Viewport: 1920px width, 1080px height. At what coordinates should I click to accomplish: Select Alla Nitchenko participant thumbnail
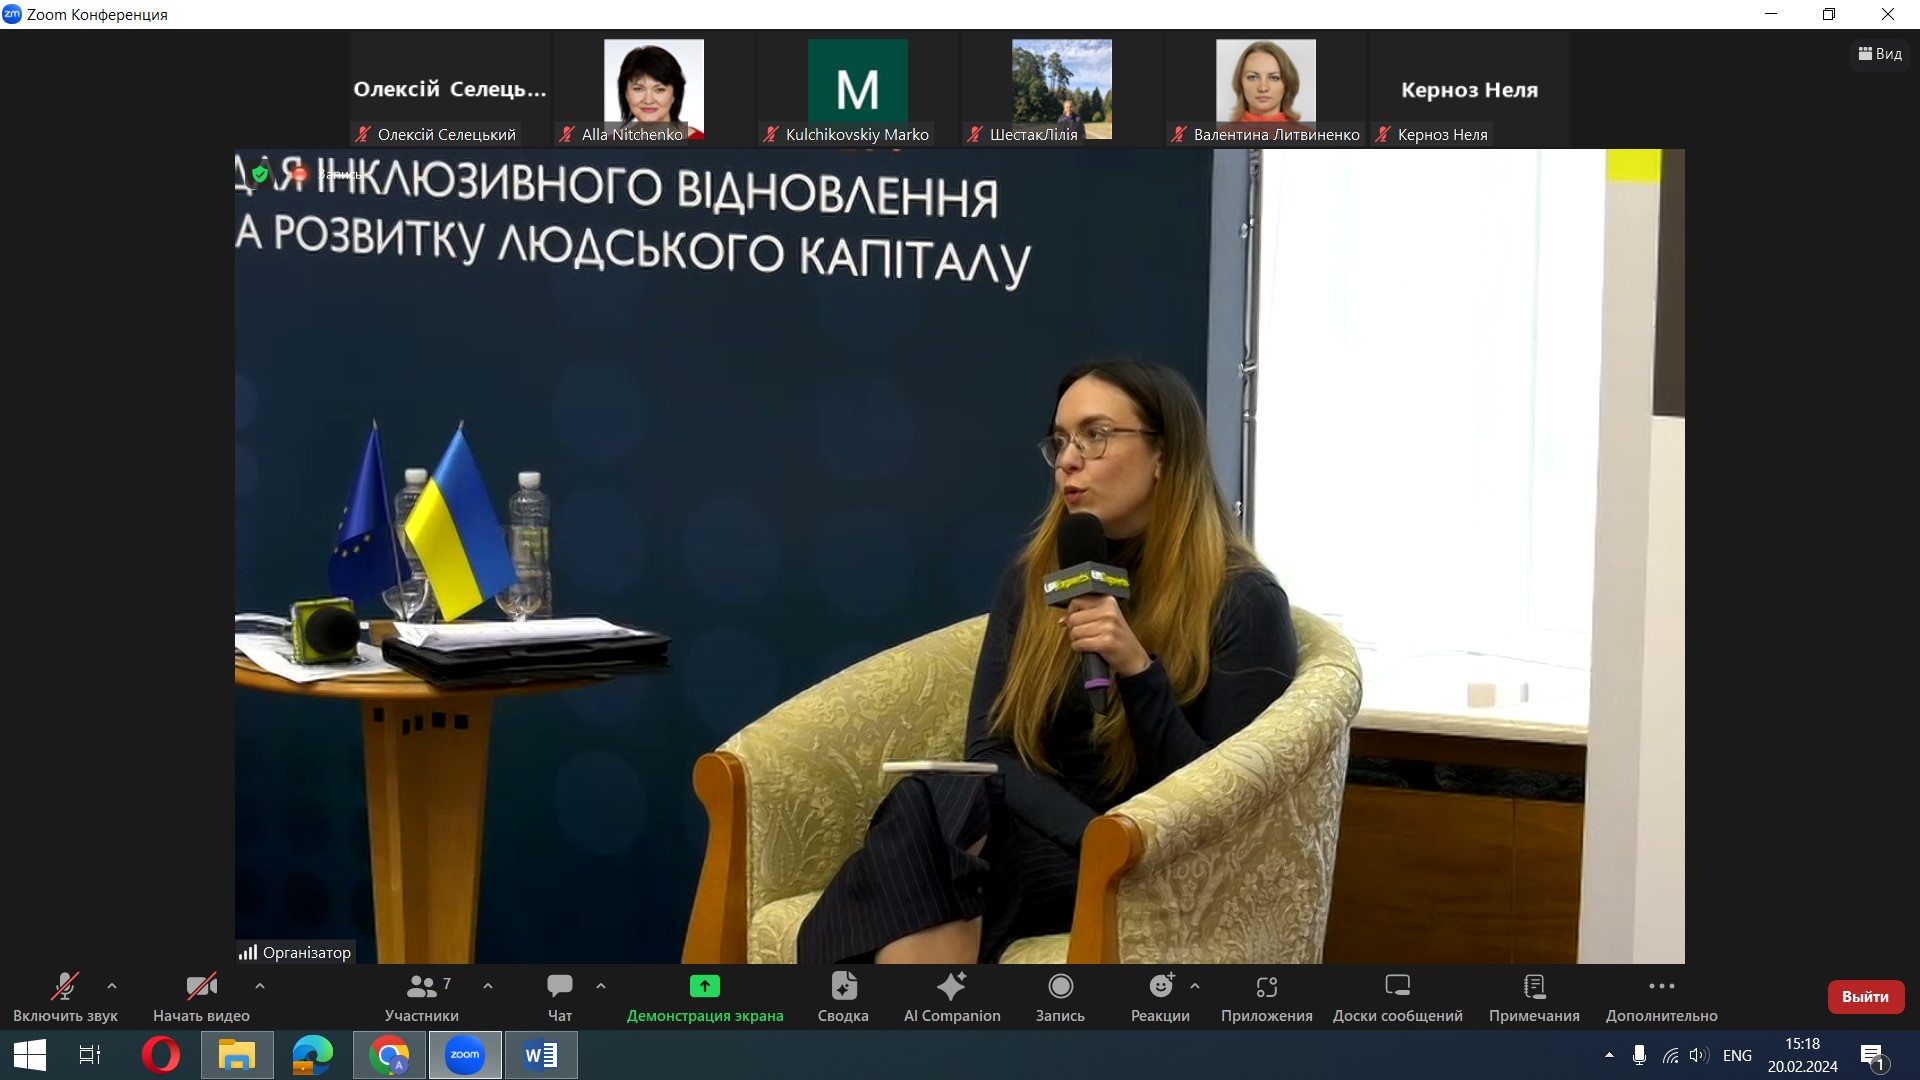[x=654, y=90]
